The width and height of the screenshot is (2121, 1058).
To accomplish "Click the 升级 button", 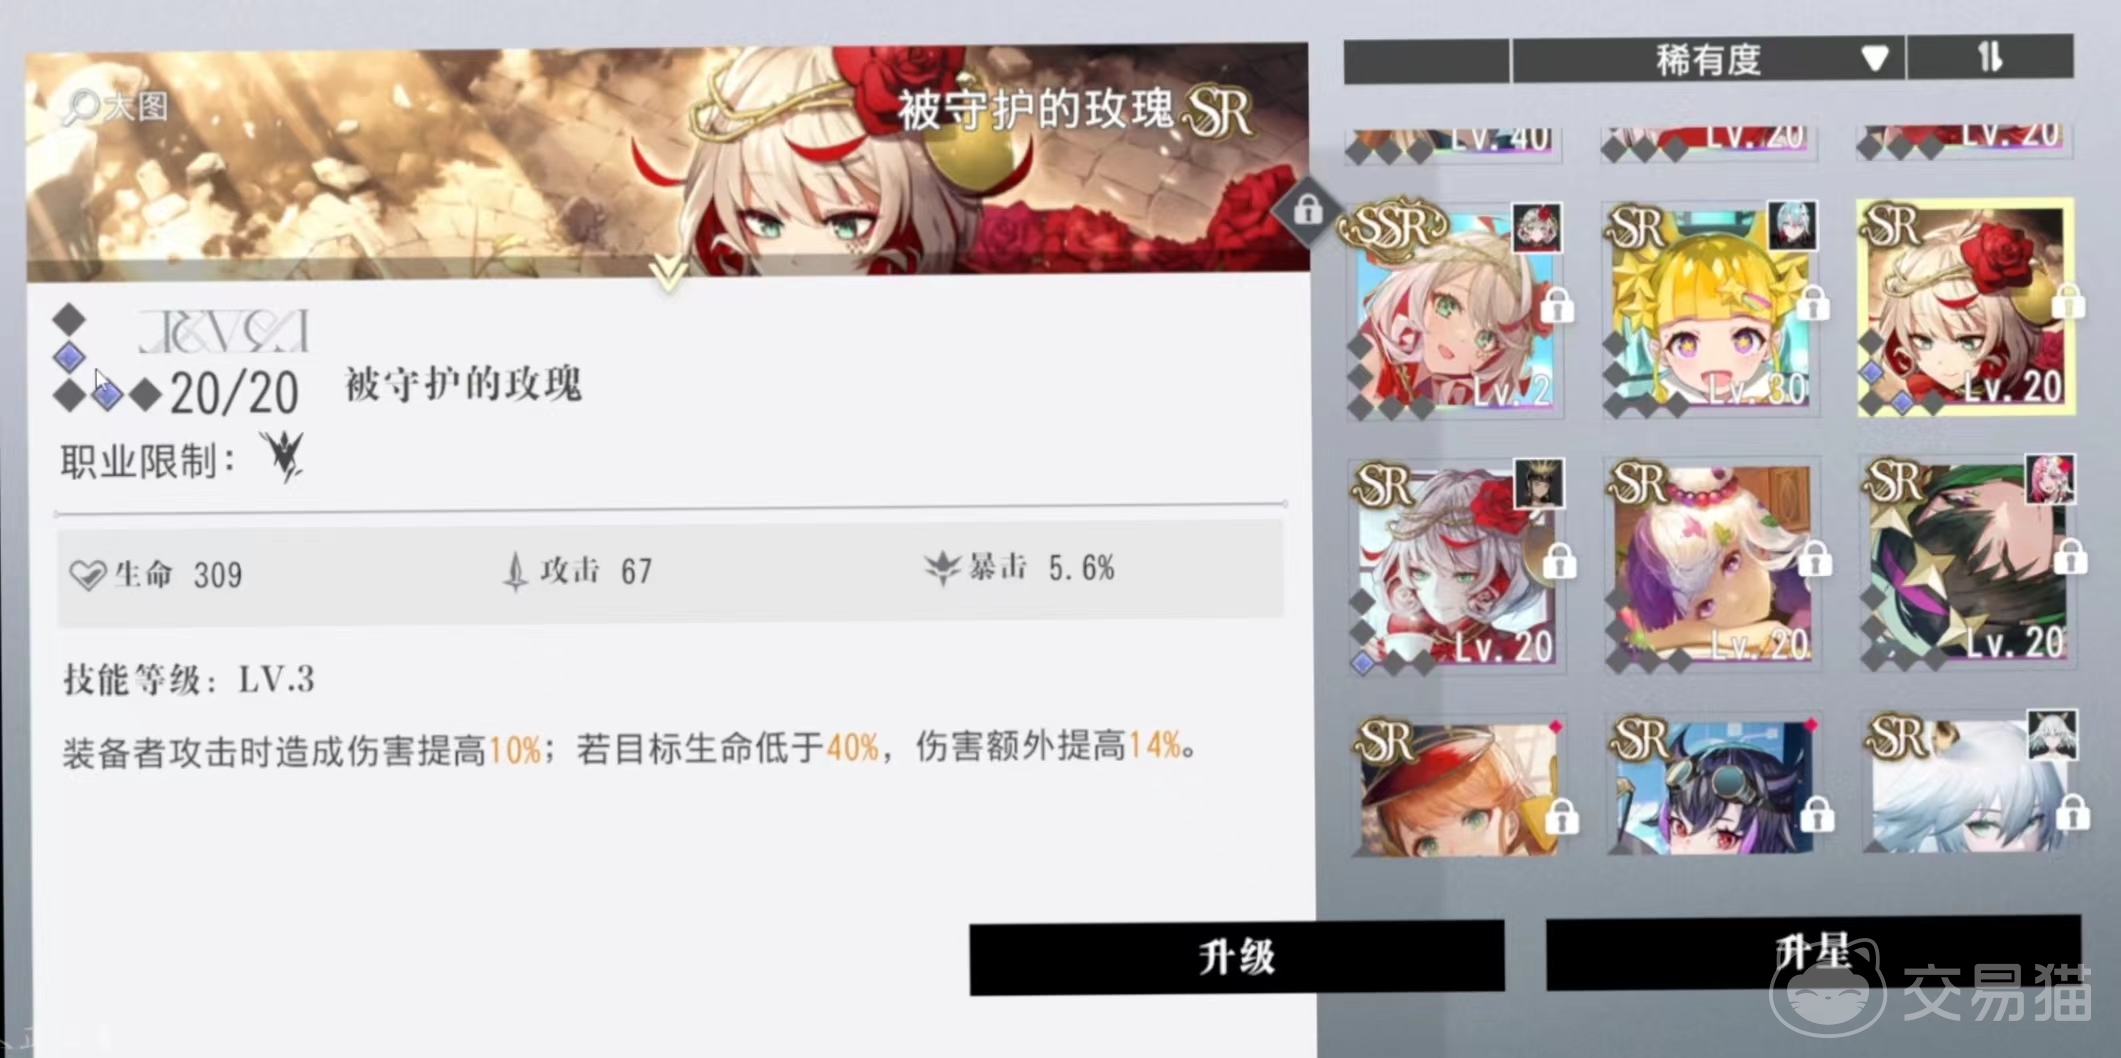I will point(1237,957).
